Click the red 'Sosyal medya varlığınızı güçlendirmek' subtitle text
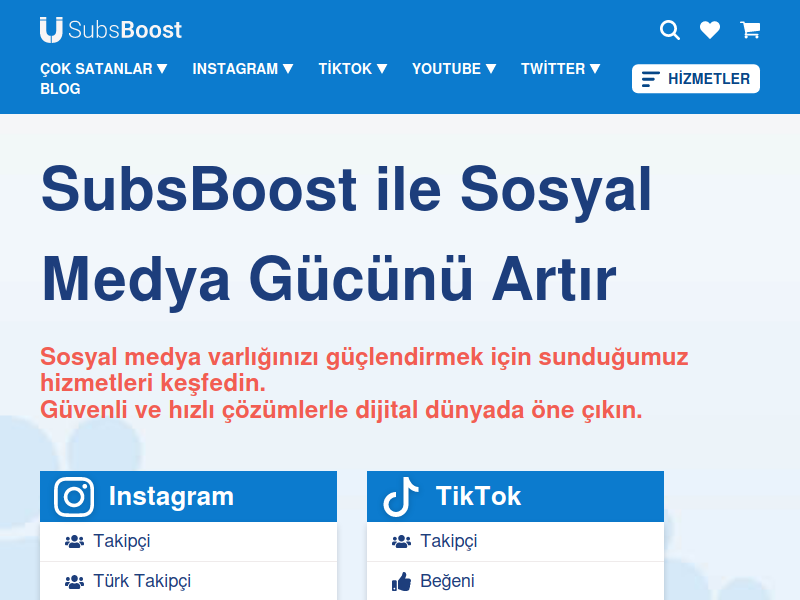This screenshot has height=600, width=800. [364, 383]
